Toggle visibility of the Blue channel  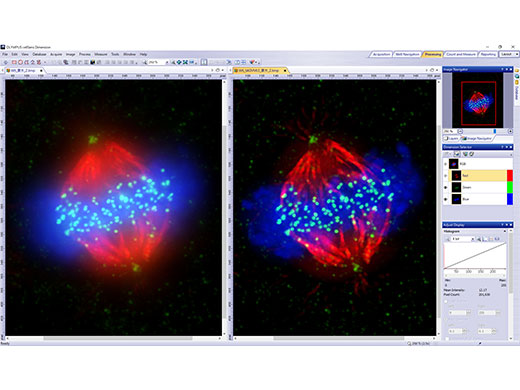[x=446, y=199]
